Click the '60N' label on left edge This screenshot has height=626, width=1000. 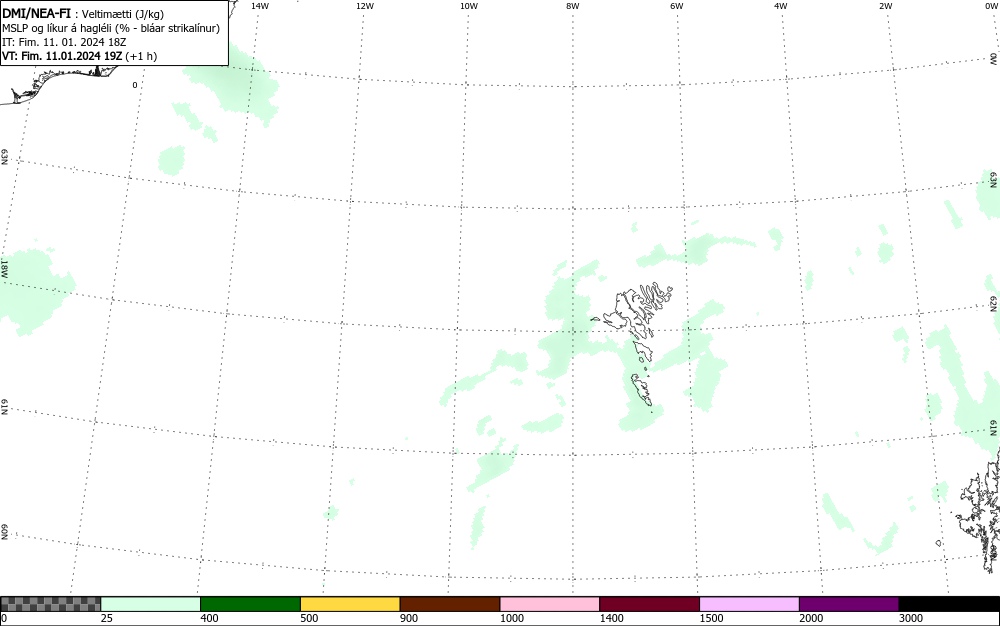coord(4,534)
